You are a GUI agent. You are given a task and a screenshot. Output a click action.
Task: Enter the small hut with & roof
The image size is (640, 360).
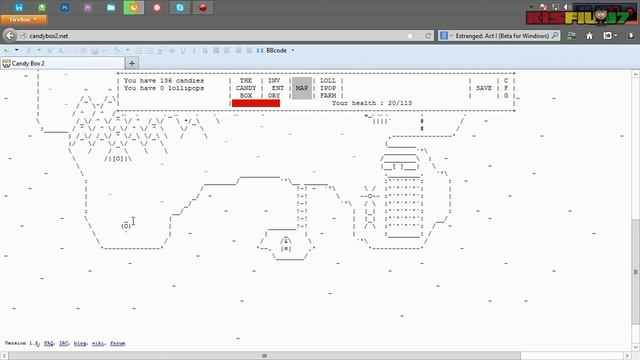[286, 245]
